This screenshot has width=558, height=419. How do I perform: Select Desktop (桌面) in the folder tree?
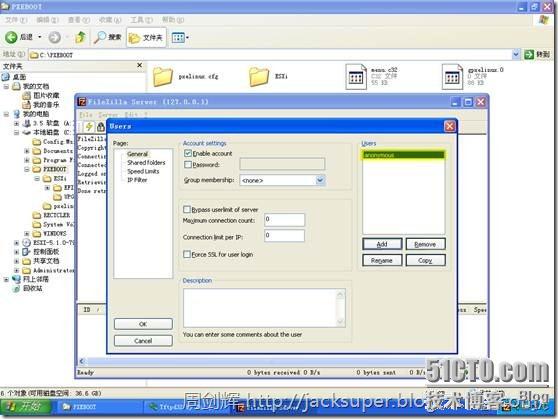[20, 77]
